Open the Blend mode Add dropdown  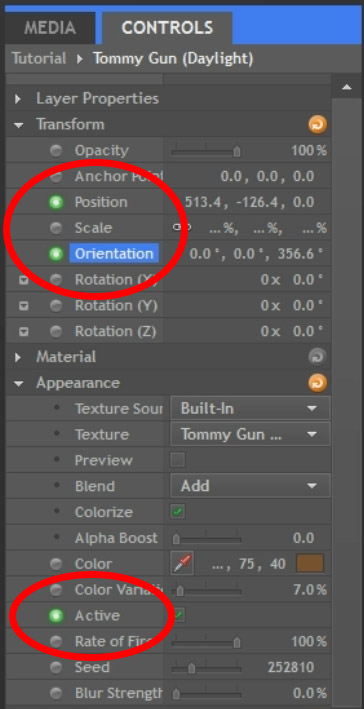tap(250, 486)
